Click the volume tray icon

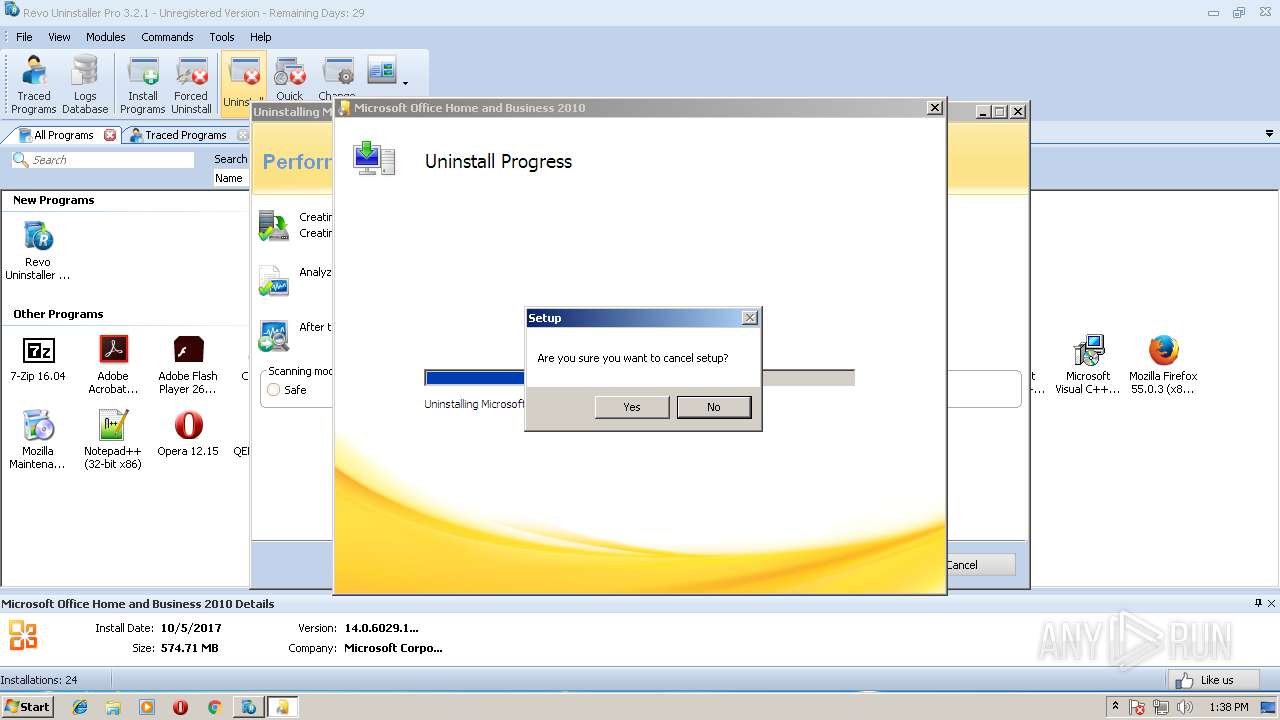(1185, 707)
